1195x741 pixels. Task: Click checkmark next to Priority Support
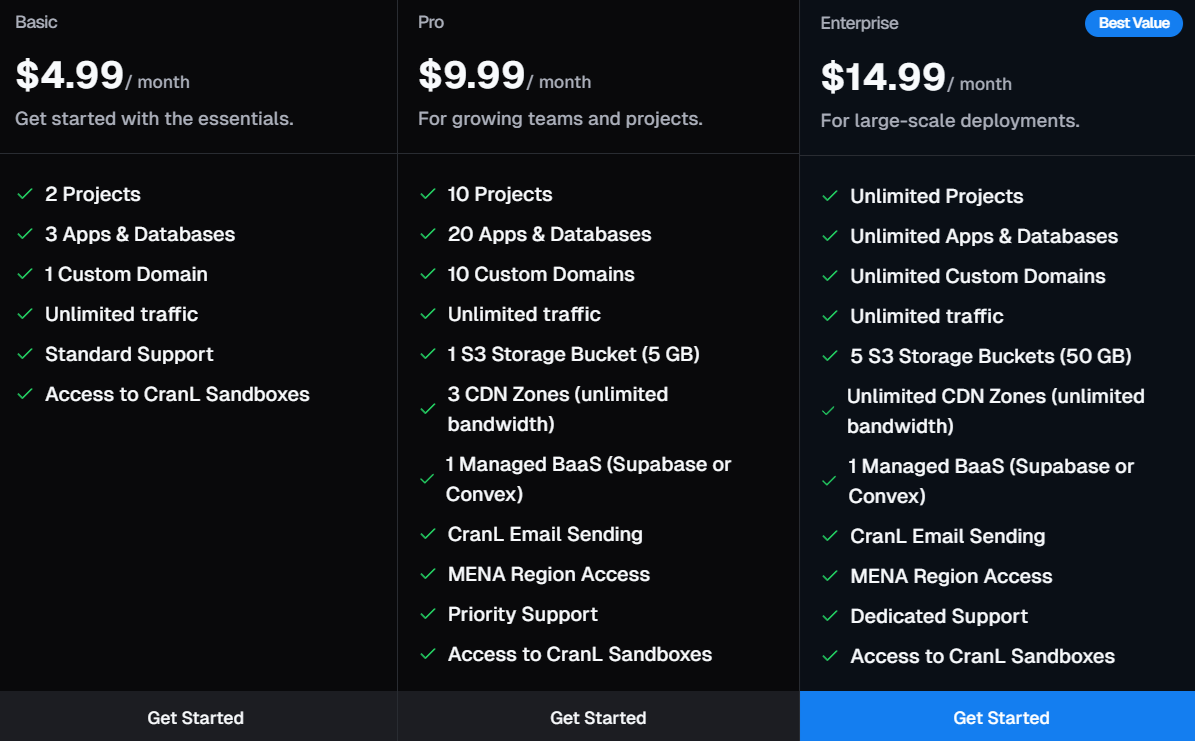[428, 614]
